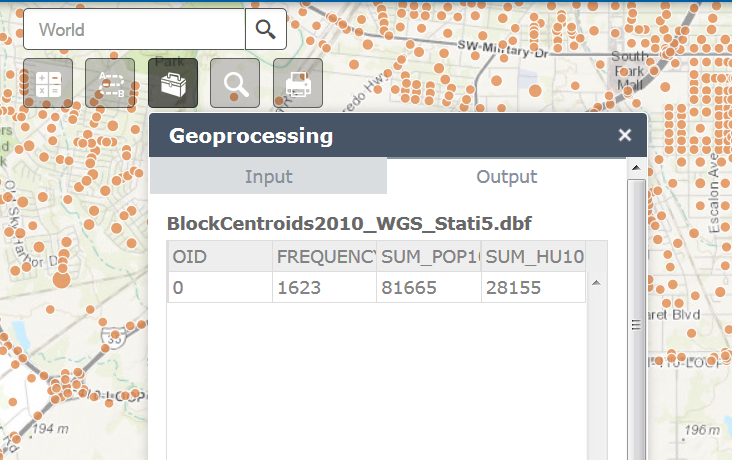Close the Geoprocessing panel
The width and height of the screenshot is (732, 460).
[625, 135]
